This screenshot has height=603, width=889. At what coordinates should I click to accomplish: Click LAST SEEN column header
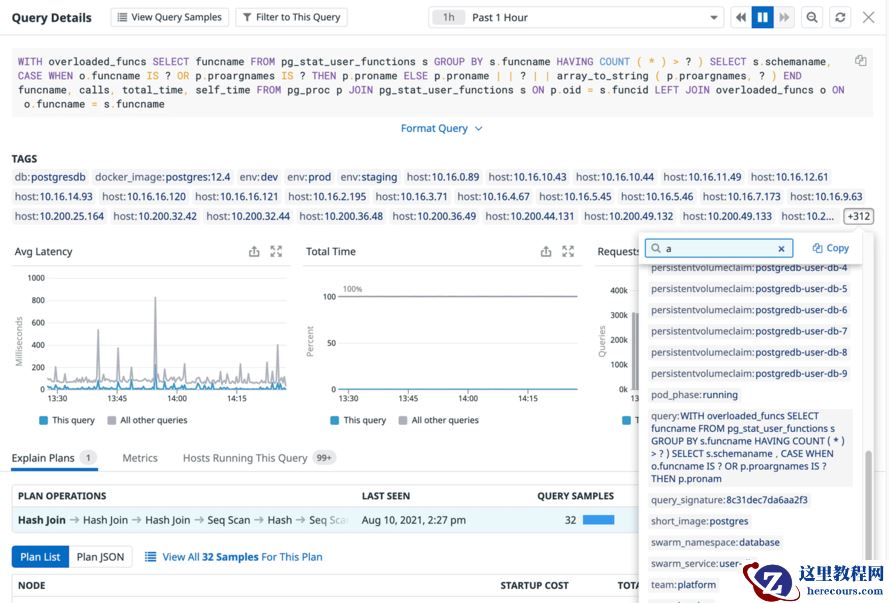pyautogui.click(x=386, y=496)
